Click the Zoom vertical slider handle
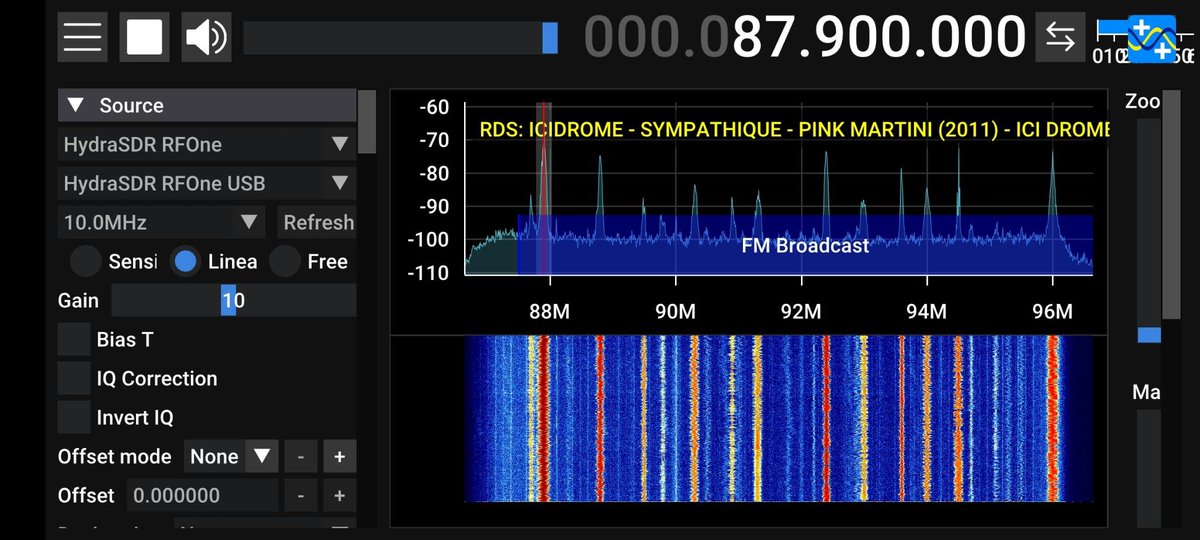 pos(1149,335)
